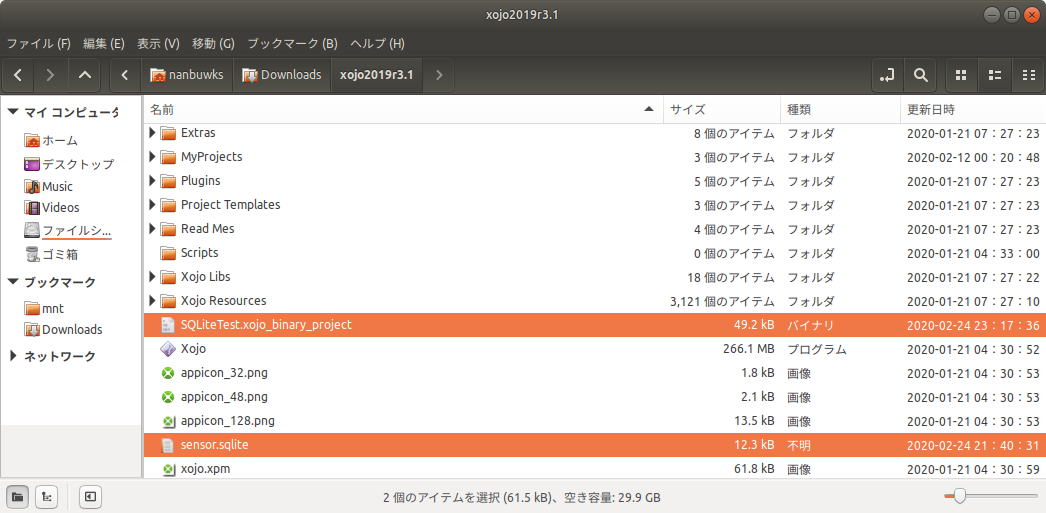
Task: Open the ブックマーク (B) menu
Action: click(x=293, y=44)
